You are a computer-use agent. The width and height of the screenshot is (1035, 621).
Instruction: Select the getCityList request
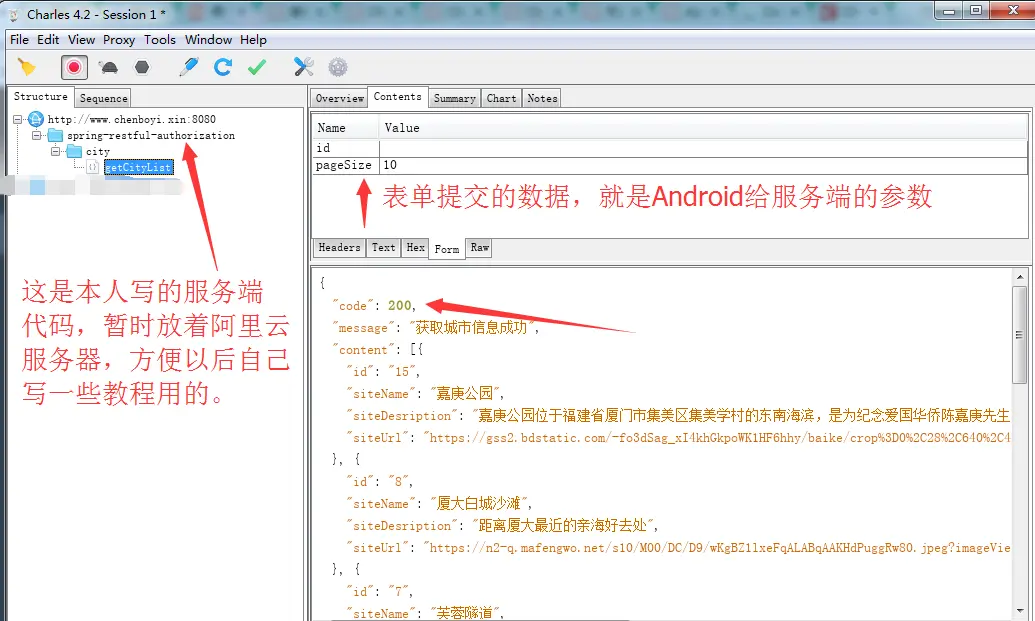point(139,168)
